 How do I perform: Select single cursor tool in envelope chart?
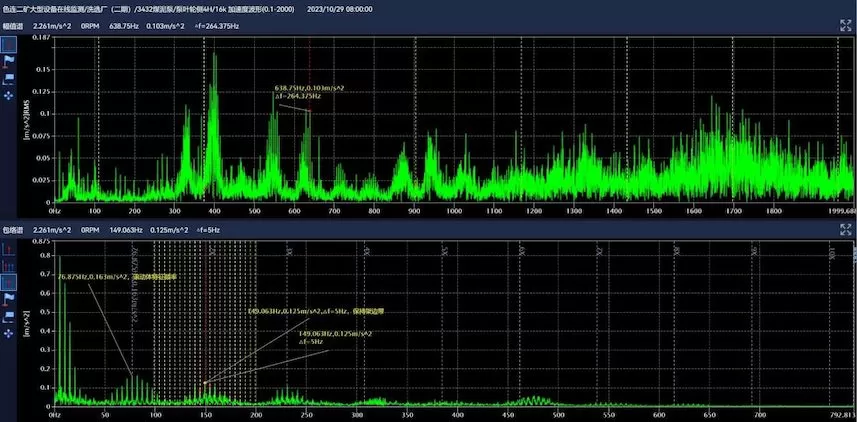click(x=8, y=247)
